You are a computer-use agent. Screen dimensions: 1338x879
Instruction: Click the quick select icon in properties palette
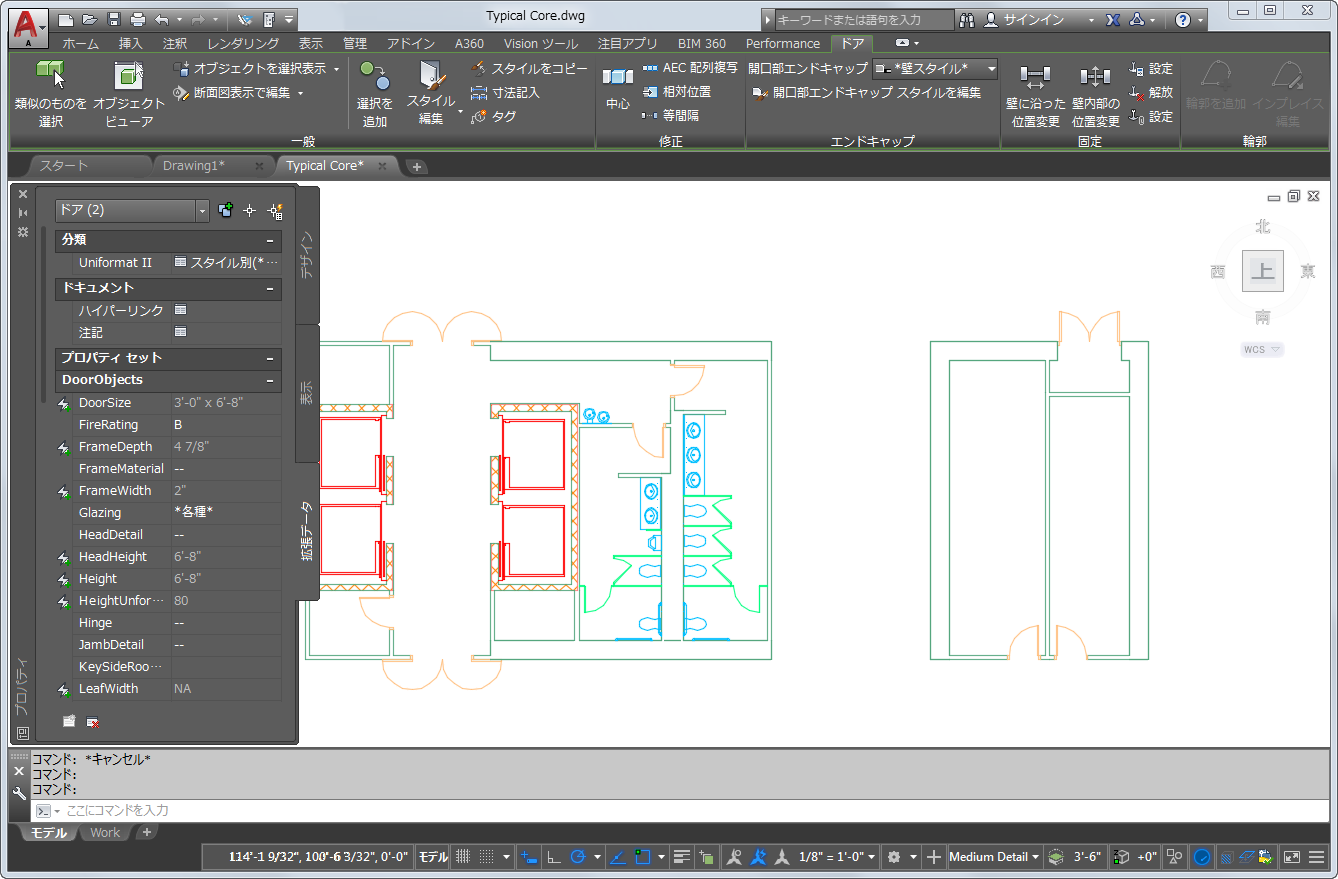click(275, 211)
